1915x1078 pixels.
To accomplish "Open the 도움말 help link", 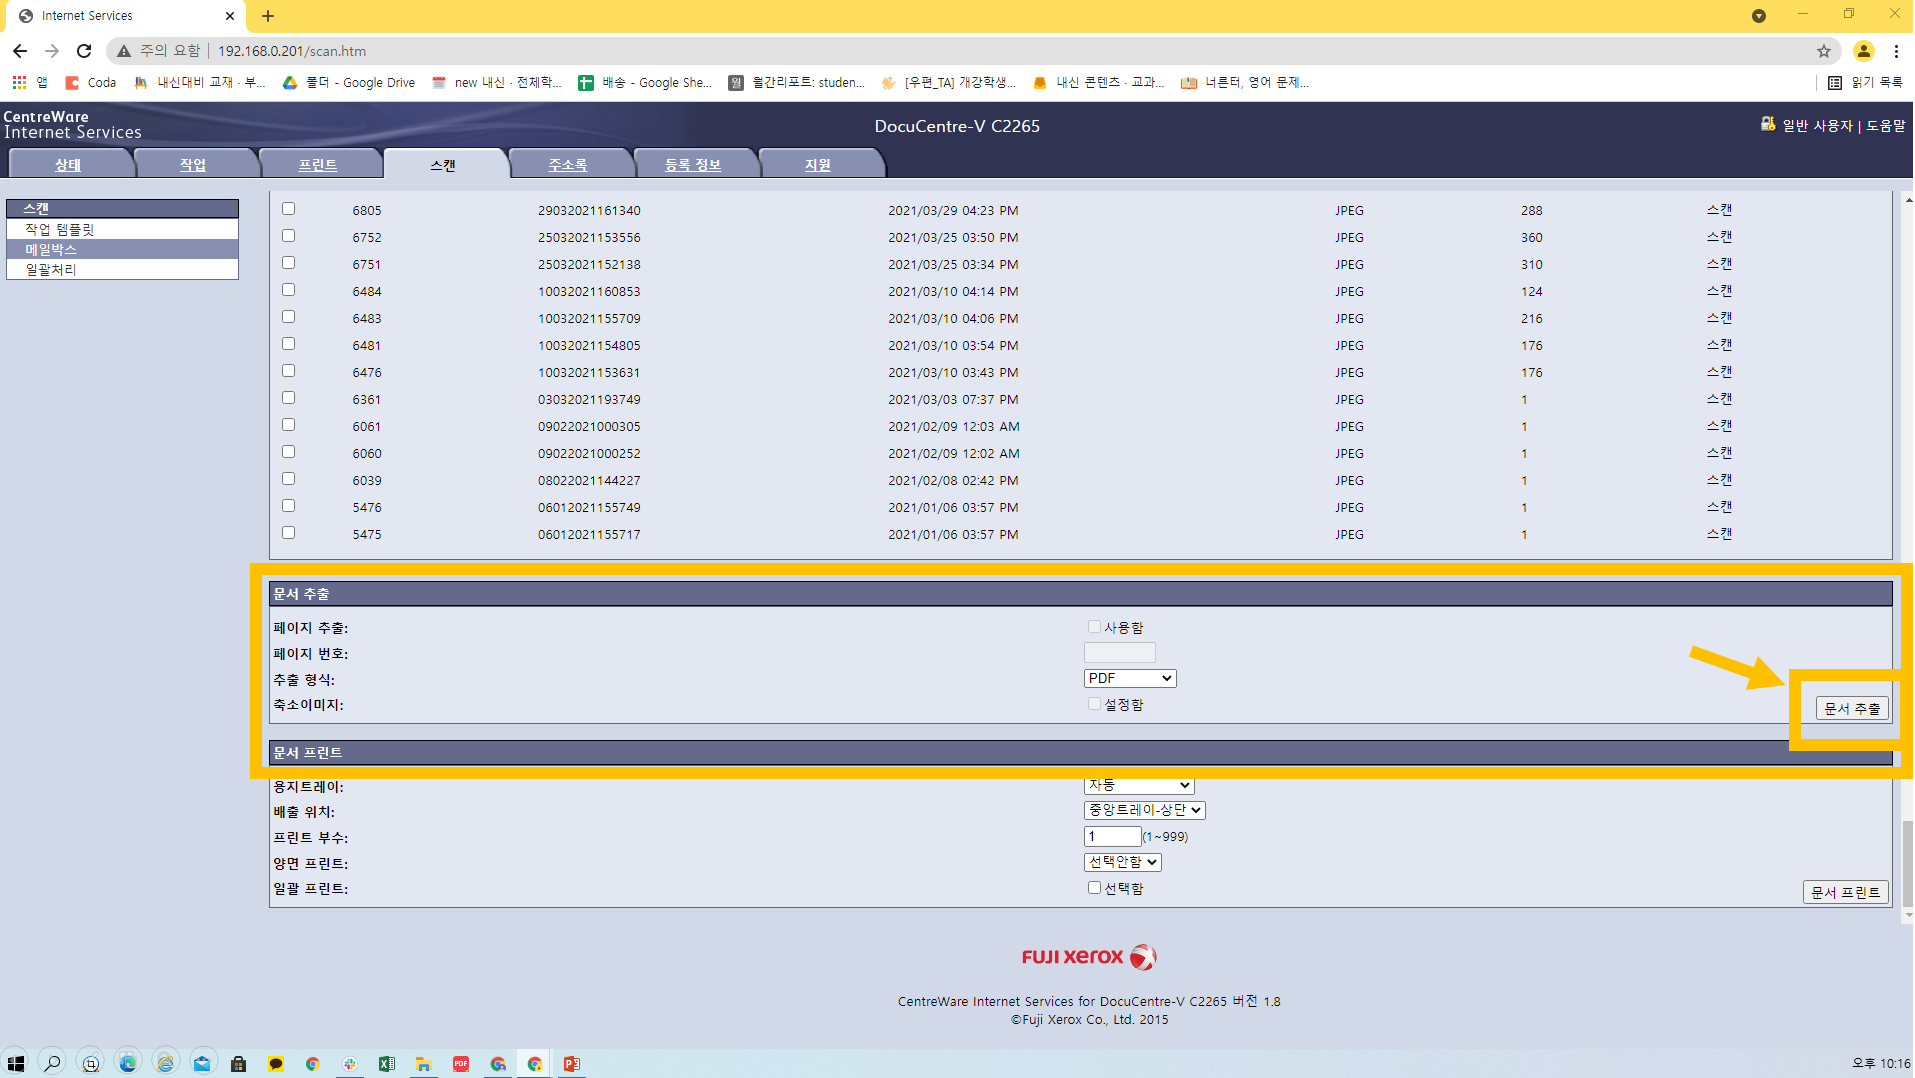I will tap(1886, 125).
